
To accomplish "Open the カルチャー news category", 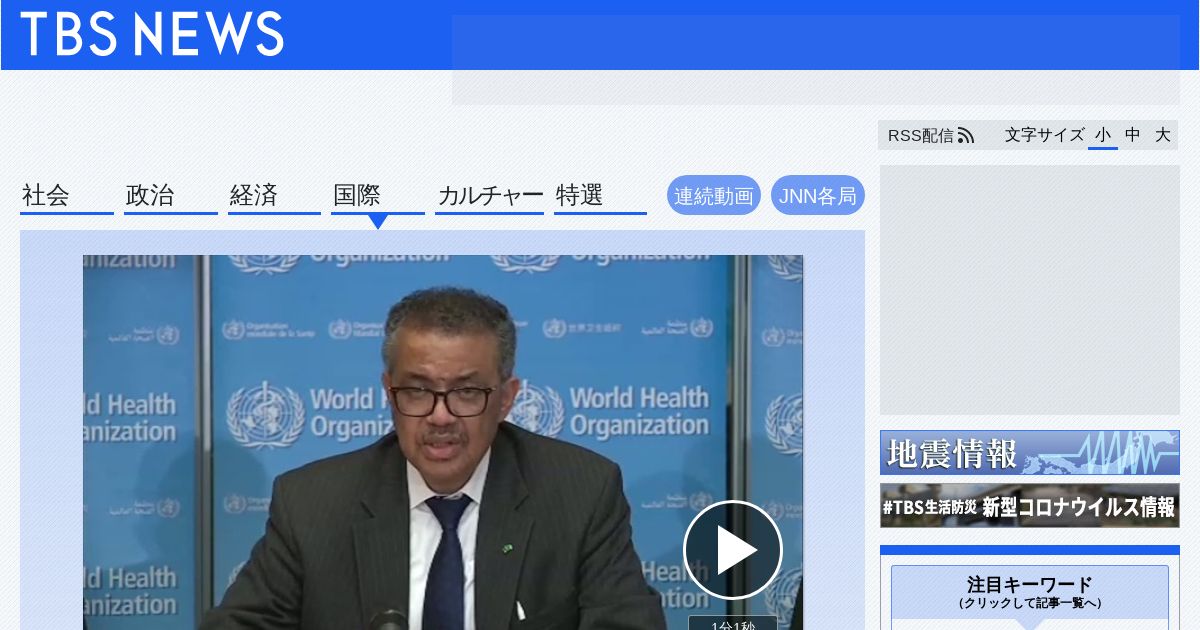I will tap(490, 196).
